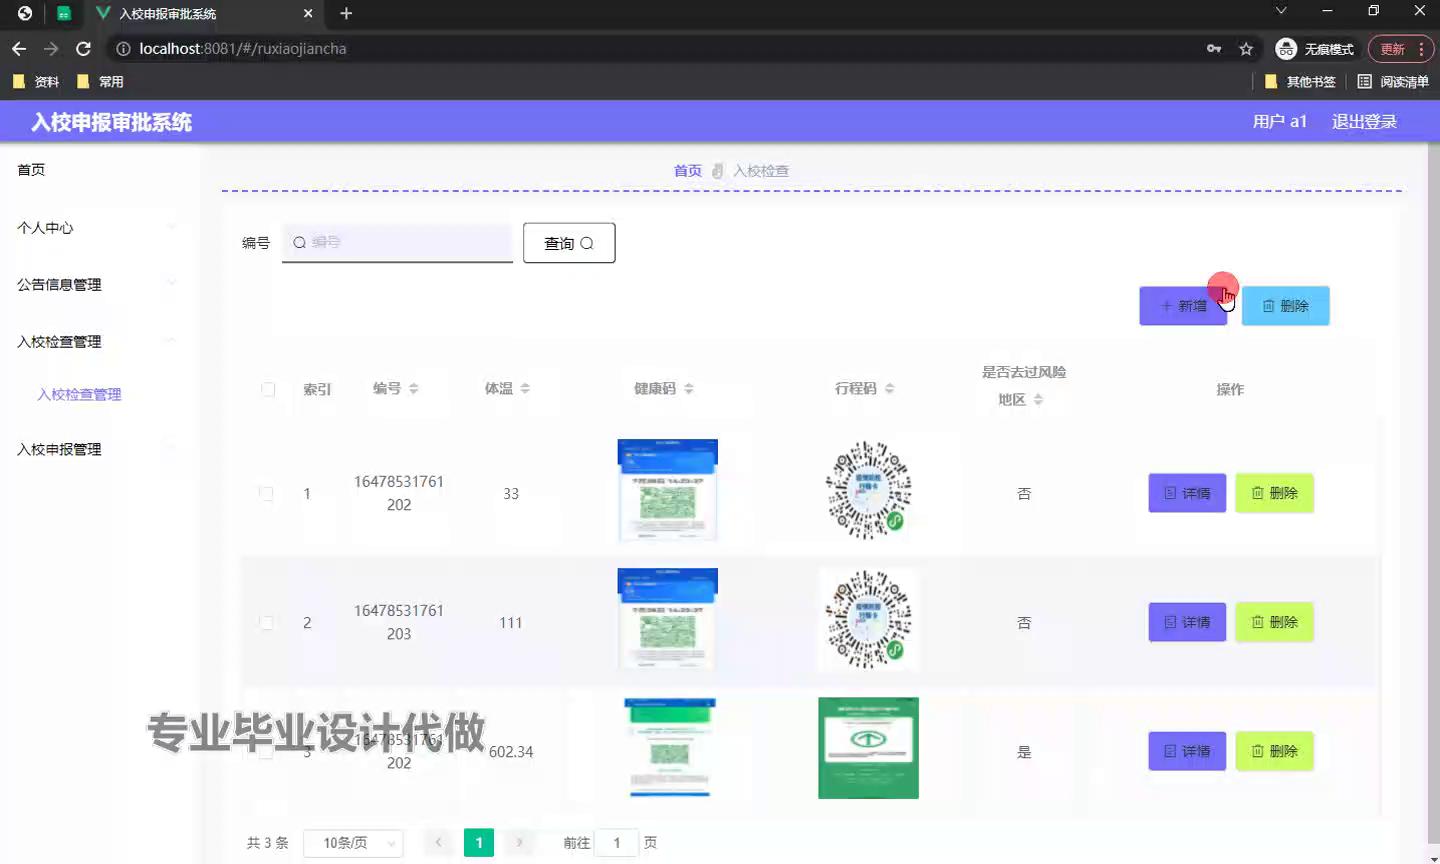1440x864 pixels.
Task: Sort by 行程码 column sort arrows
Action: coord(889,389)
